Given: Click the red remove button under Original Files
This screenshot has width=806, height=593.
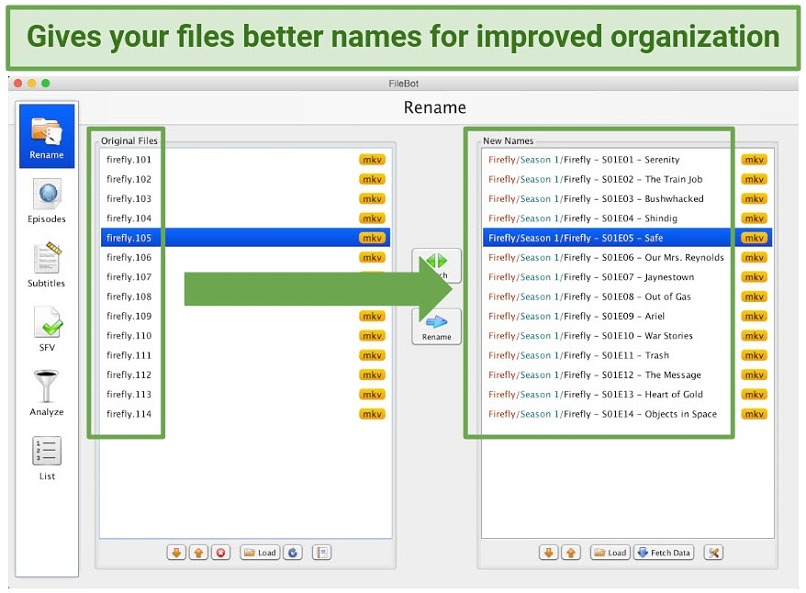Looking at the screenshot, I should pos(221,552).
